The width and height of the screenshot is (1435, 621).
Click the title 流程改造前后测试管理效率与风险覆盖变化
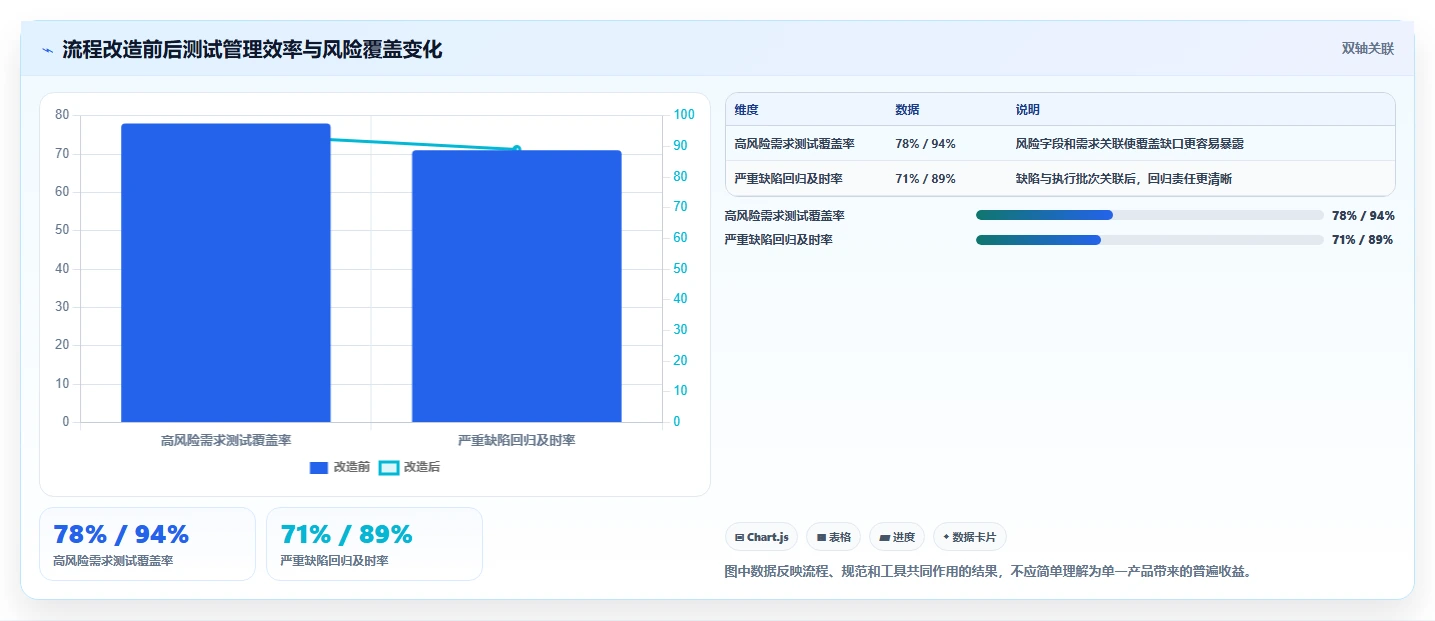[x=252, y=49]
